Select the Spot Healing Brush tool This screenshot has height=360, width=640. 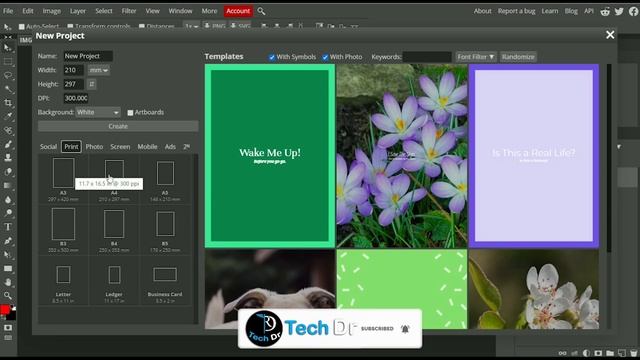(x=8, y=131)
